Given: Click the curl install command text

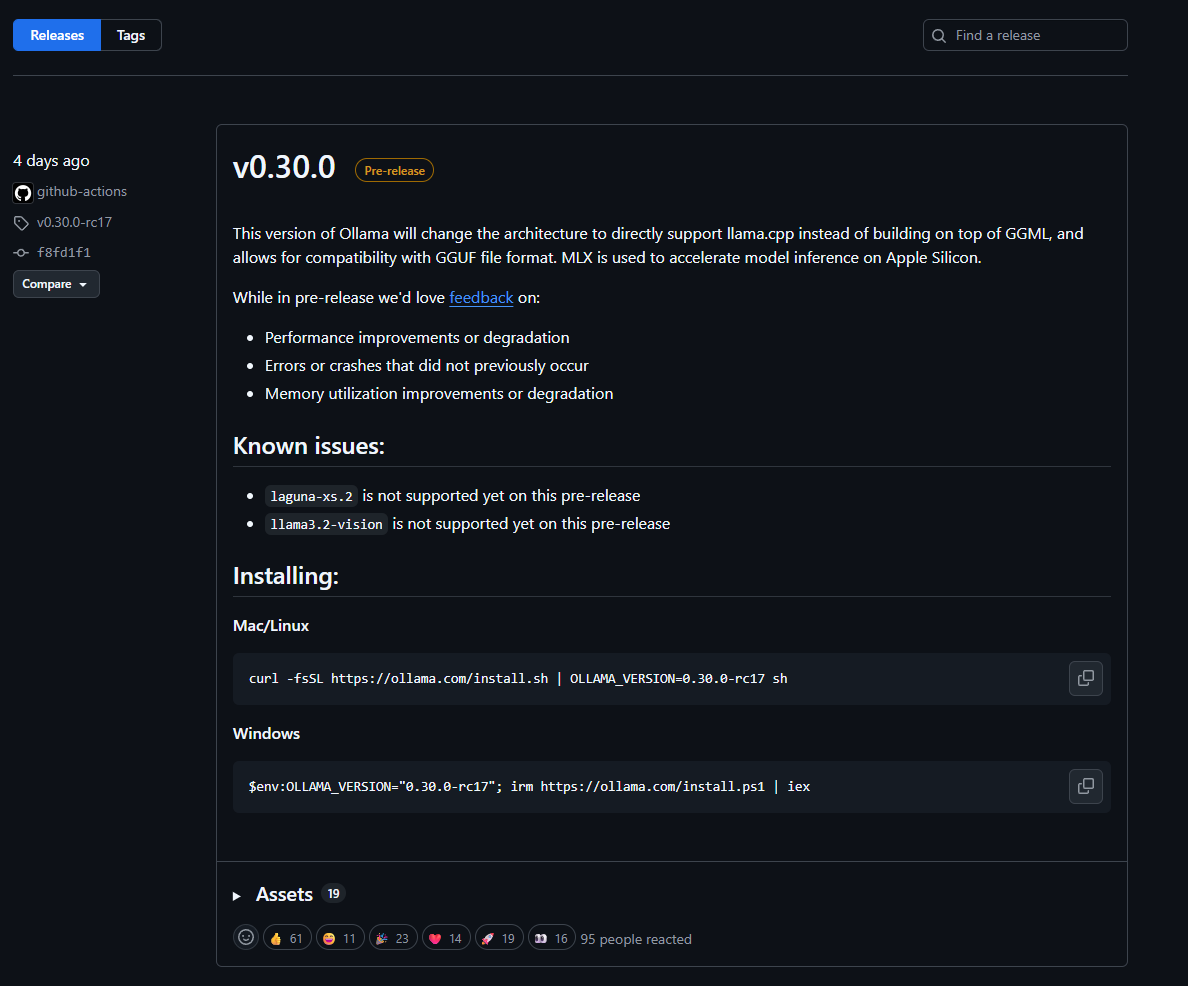Looking at the screenshot, I should point(518,678).
